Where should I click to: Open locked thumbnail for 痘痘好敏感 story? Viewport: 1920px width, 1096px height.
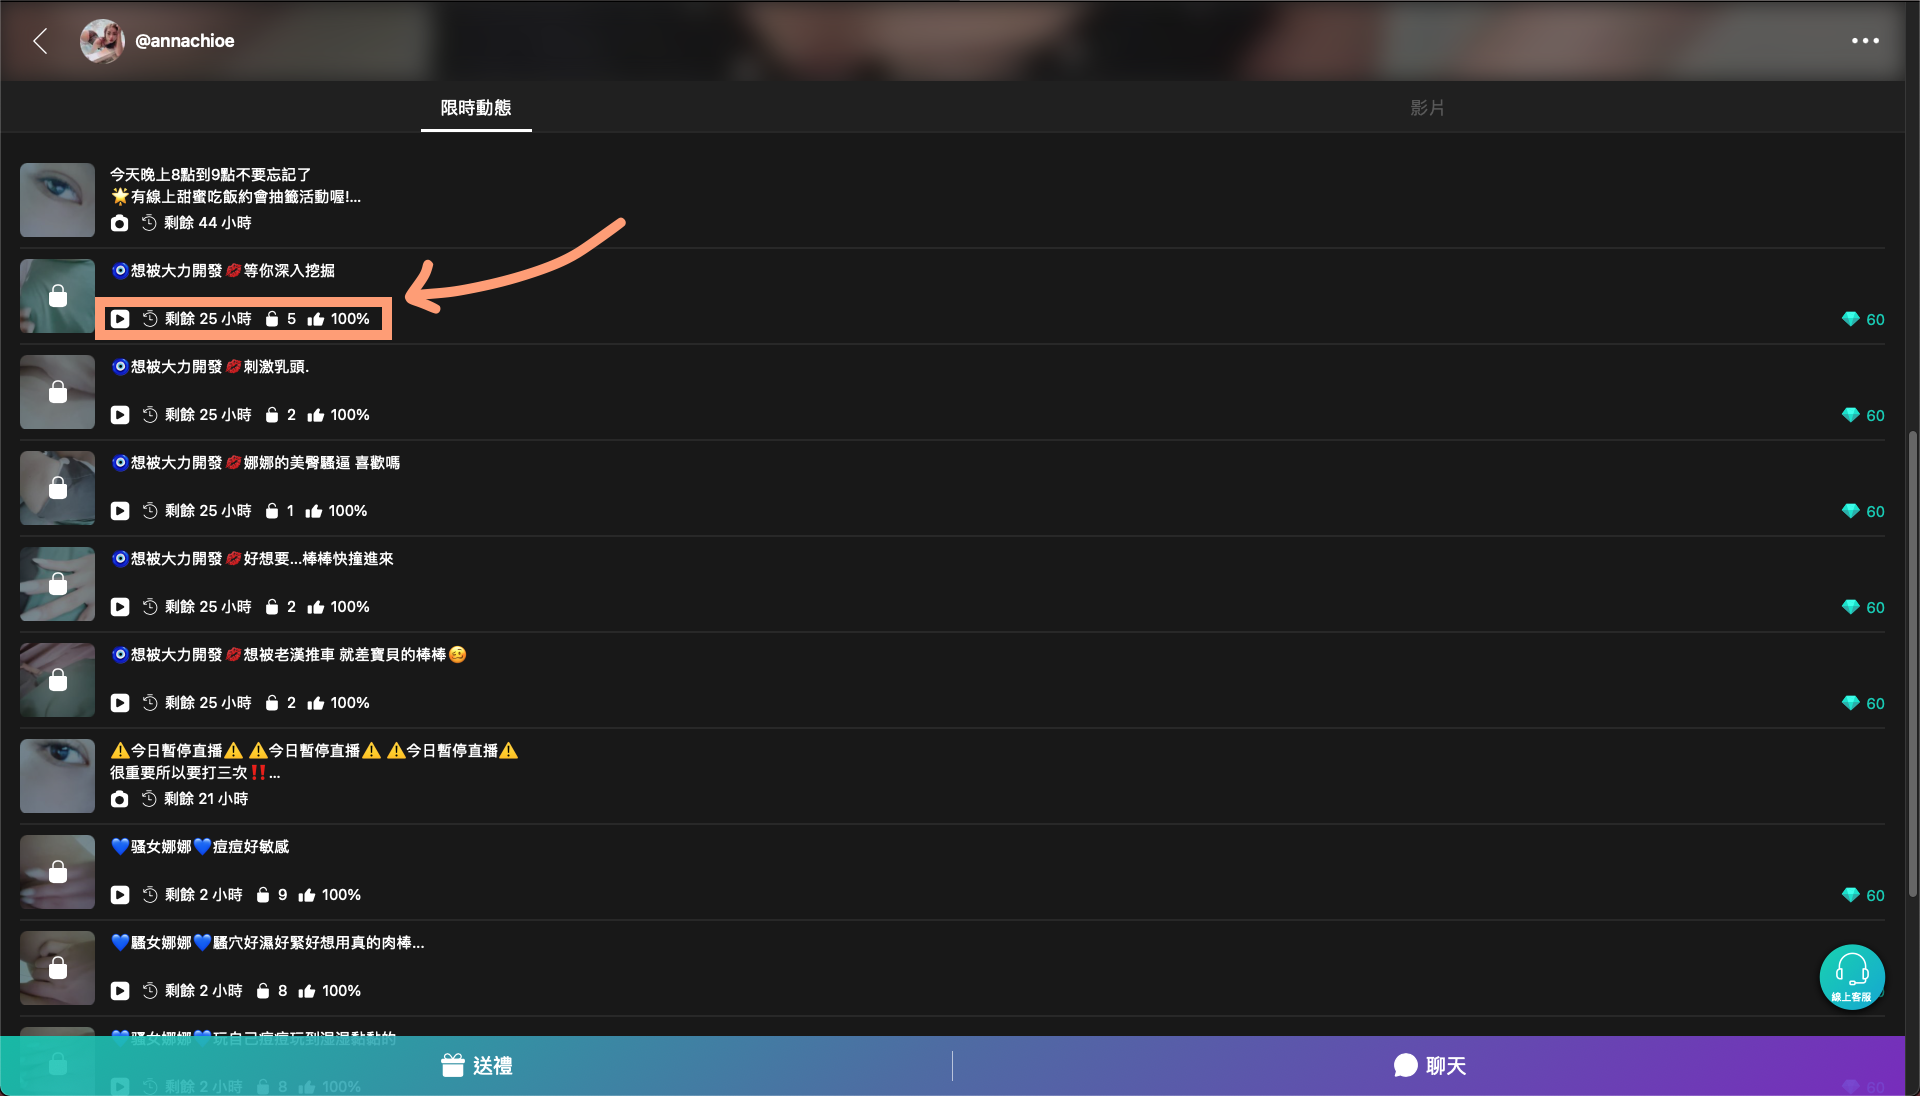click(x=57, y=872)
